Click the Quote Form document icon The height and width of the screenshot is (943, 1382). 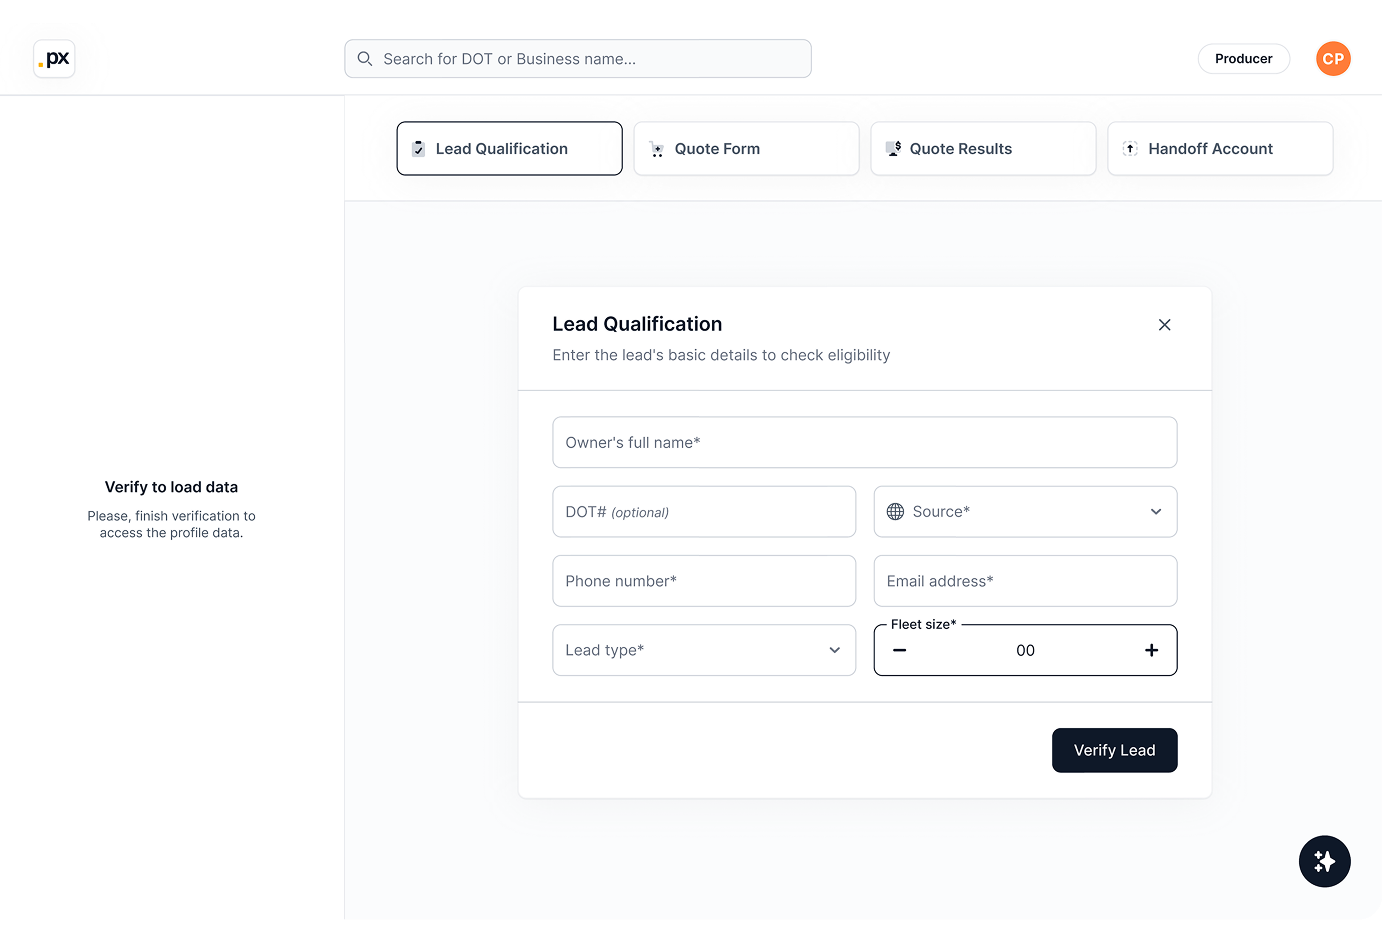click(x=657, y=148)
